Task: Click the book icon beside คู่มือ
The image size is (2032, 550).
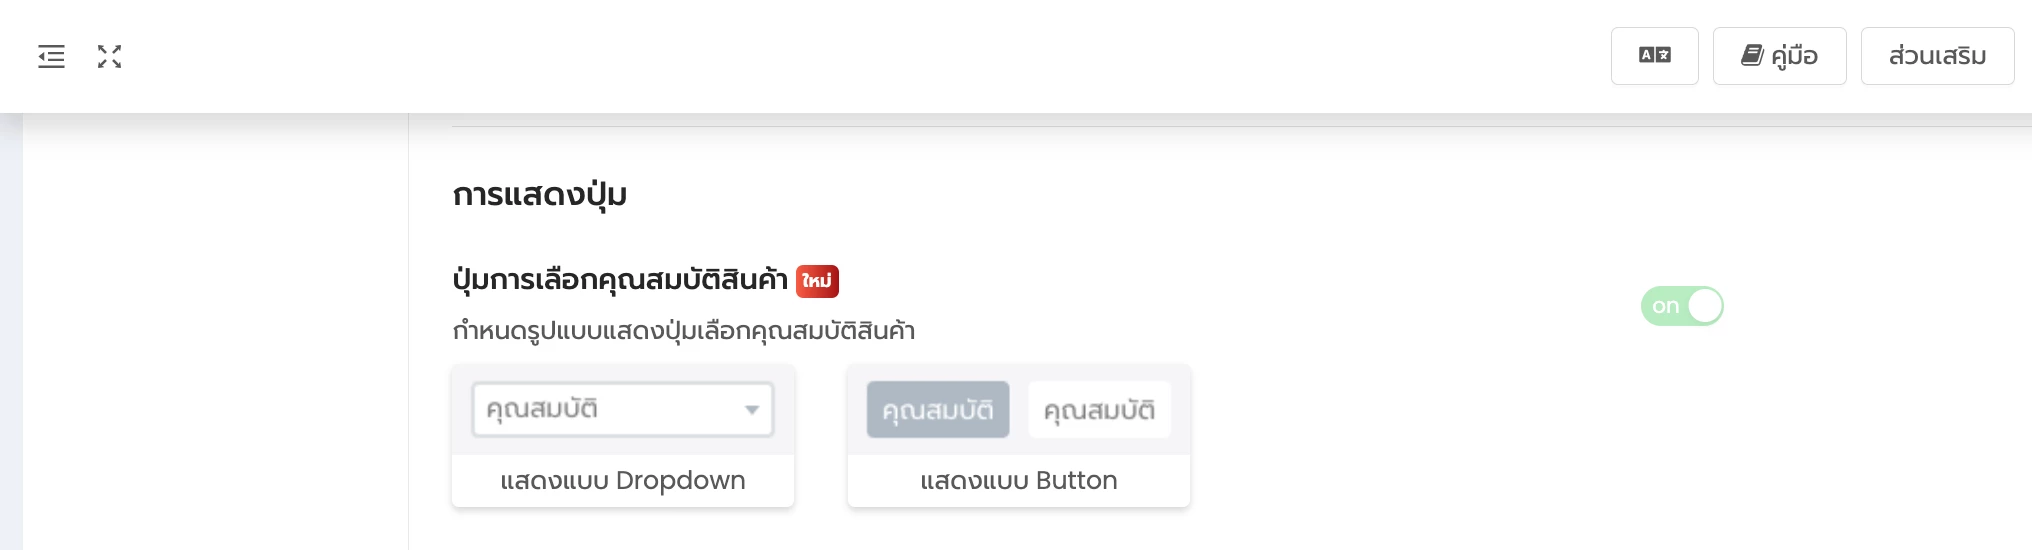Action: 1752,55
